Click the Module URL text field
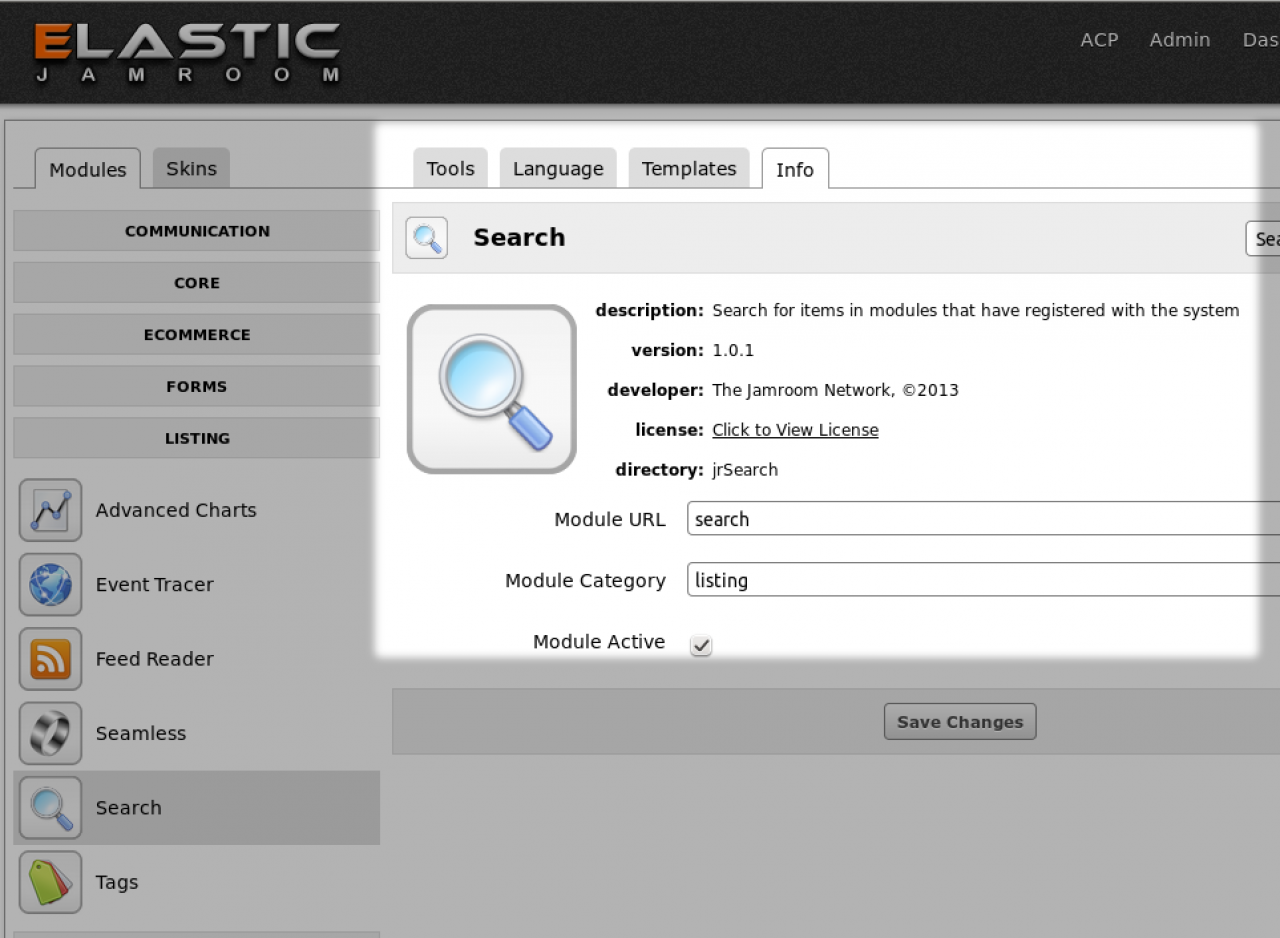Screen dimensions: 1280x938 tap(980, 519)
